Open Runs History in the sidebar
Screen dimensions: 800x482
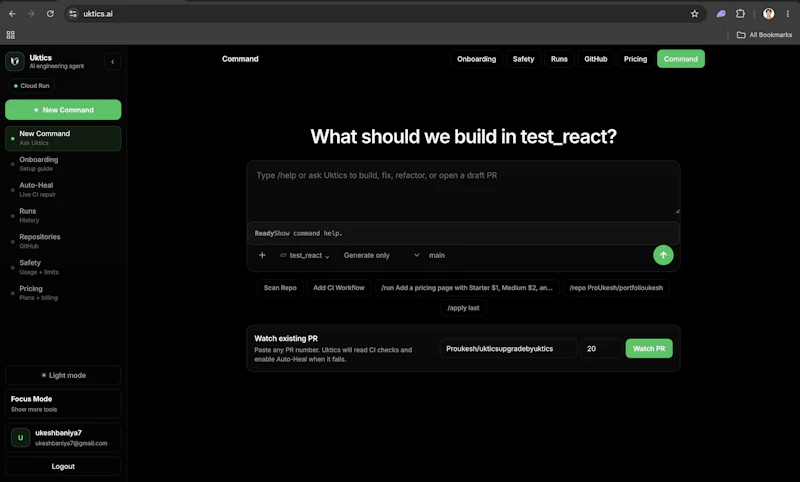click(x=63, y=215)
